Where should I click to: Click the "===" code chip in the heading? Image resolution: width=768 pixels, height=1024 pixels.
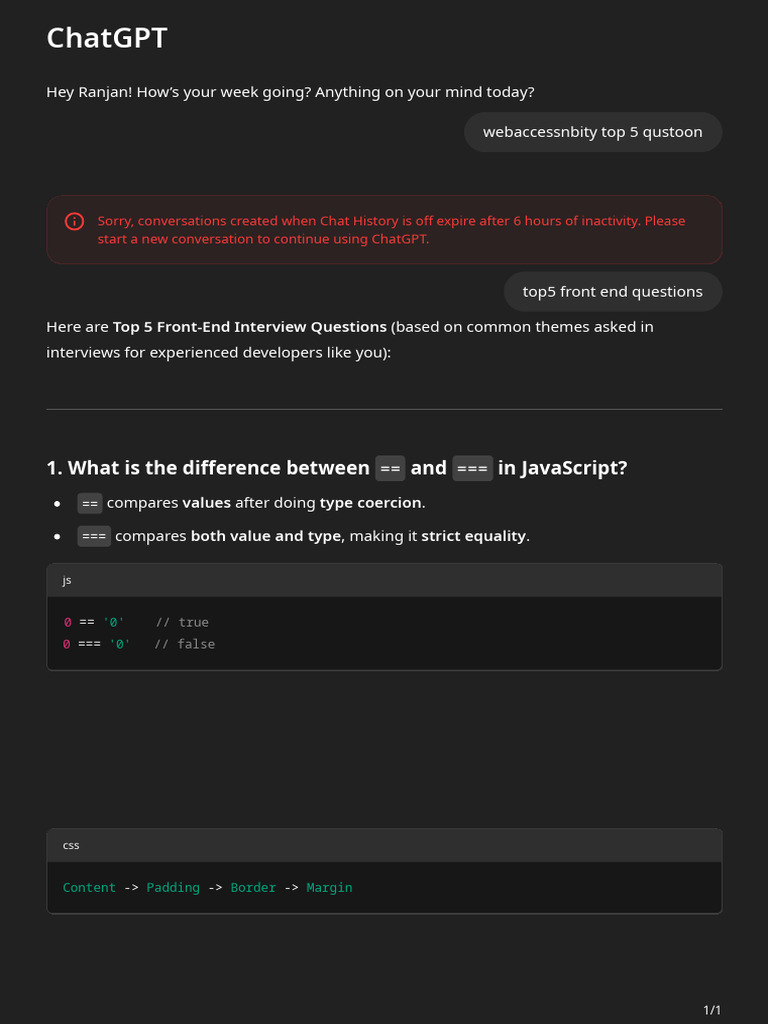coord(472,468)
